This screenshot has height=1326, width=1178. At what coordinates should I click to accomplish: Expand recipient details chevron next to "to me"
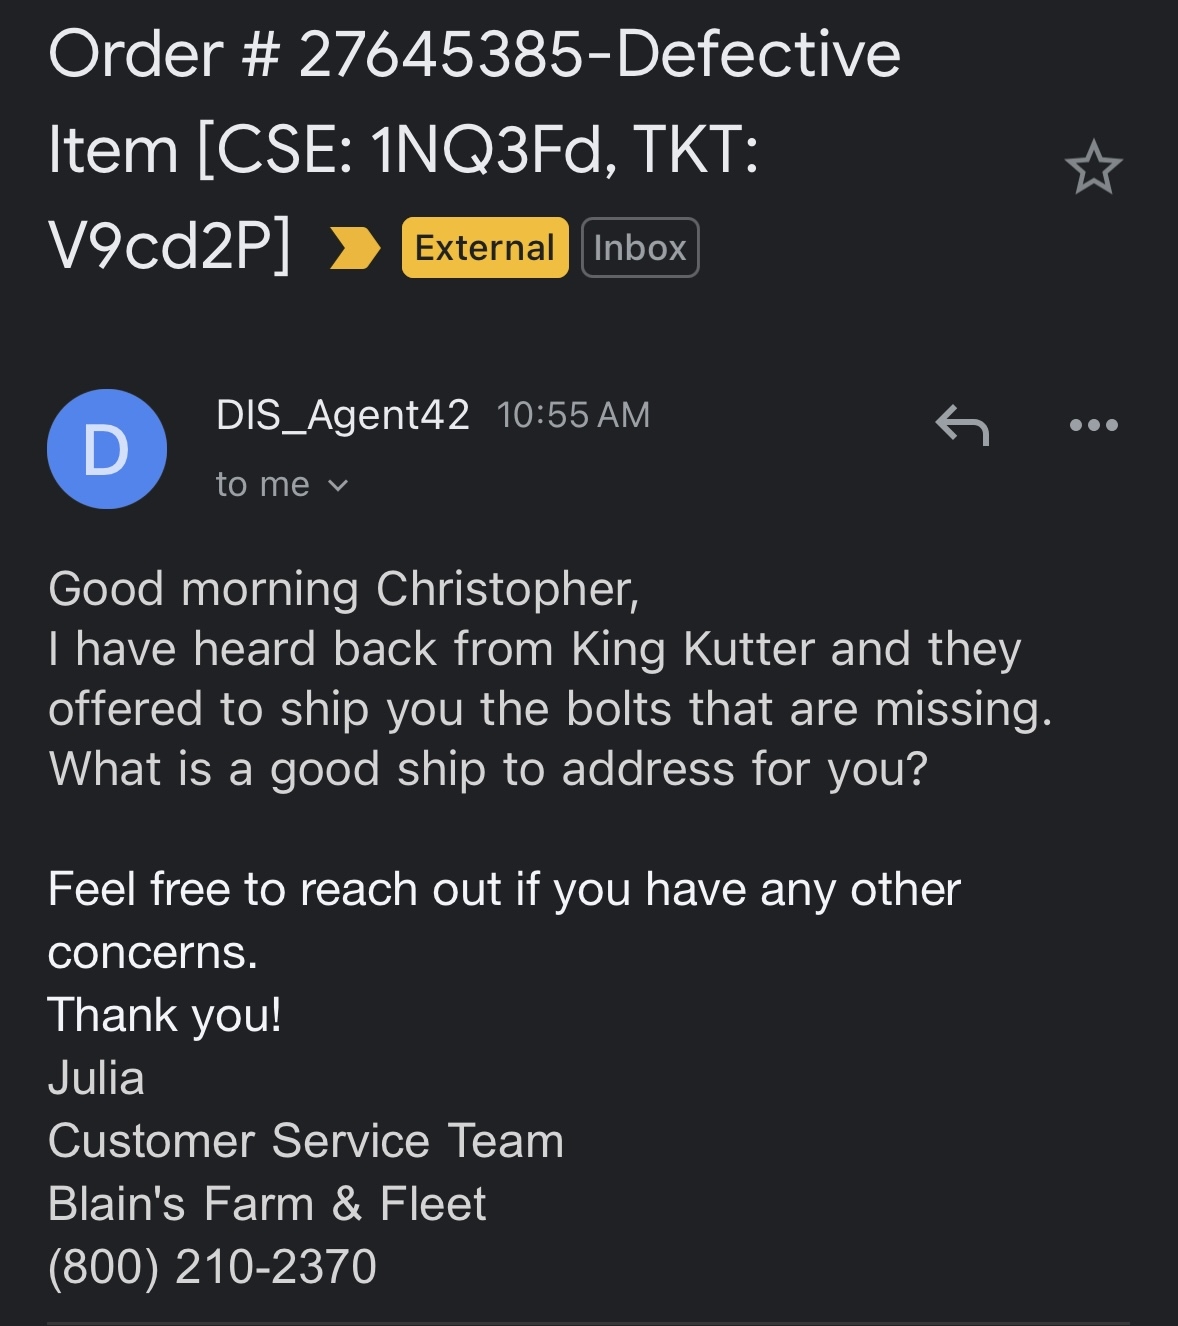338,486
